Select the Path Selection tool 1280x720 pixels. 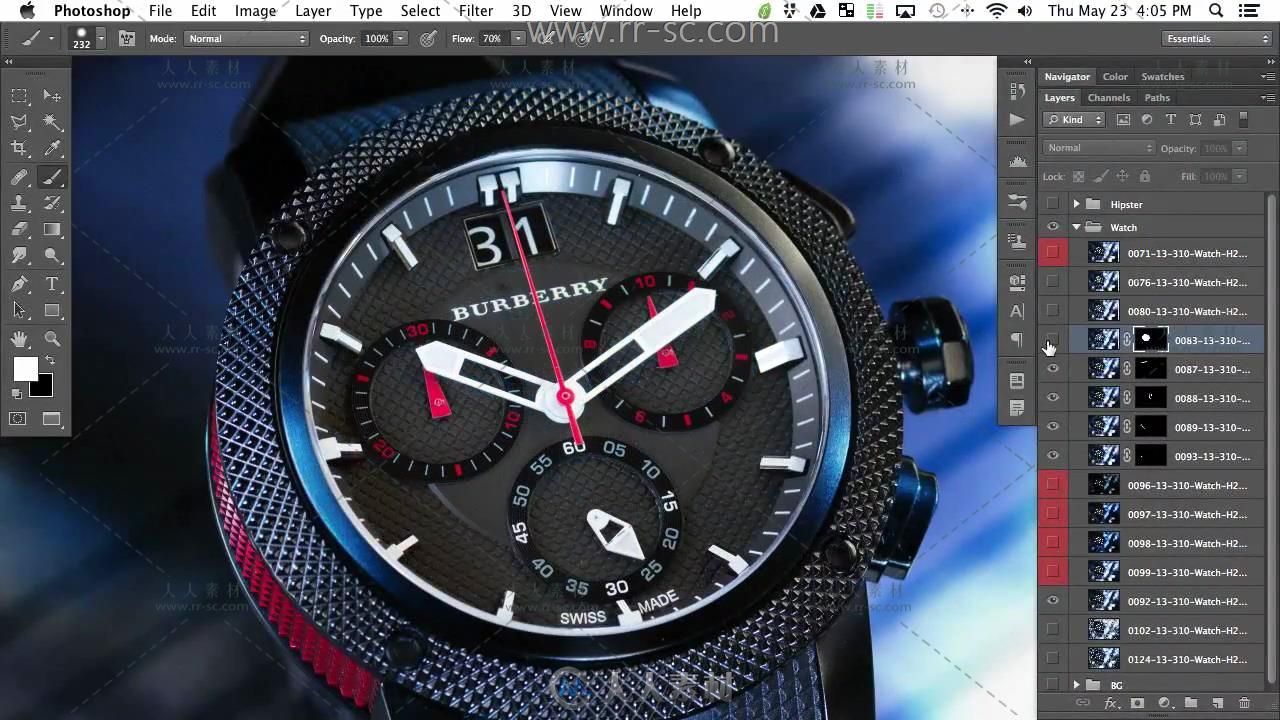point(19,311)
